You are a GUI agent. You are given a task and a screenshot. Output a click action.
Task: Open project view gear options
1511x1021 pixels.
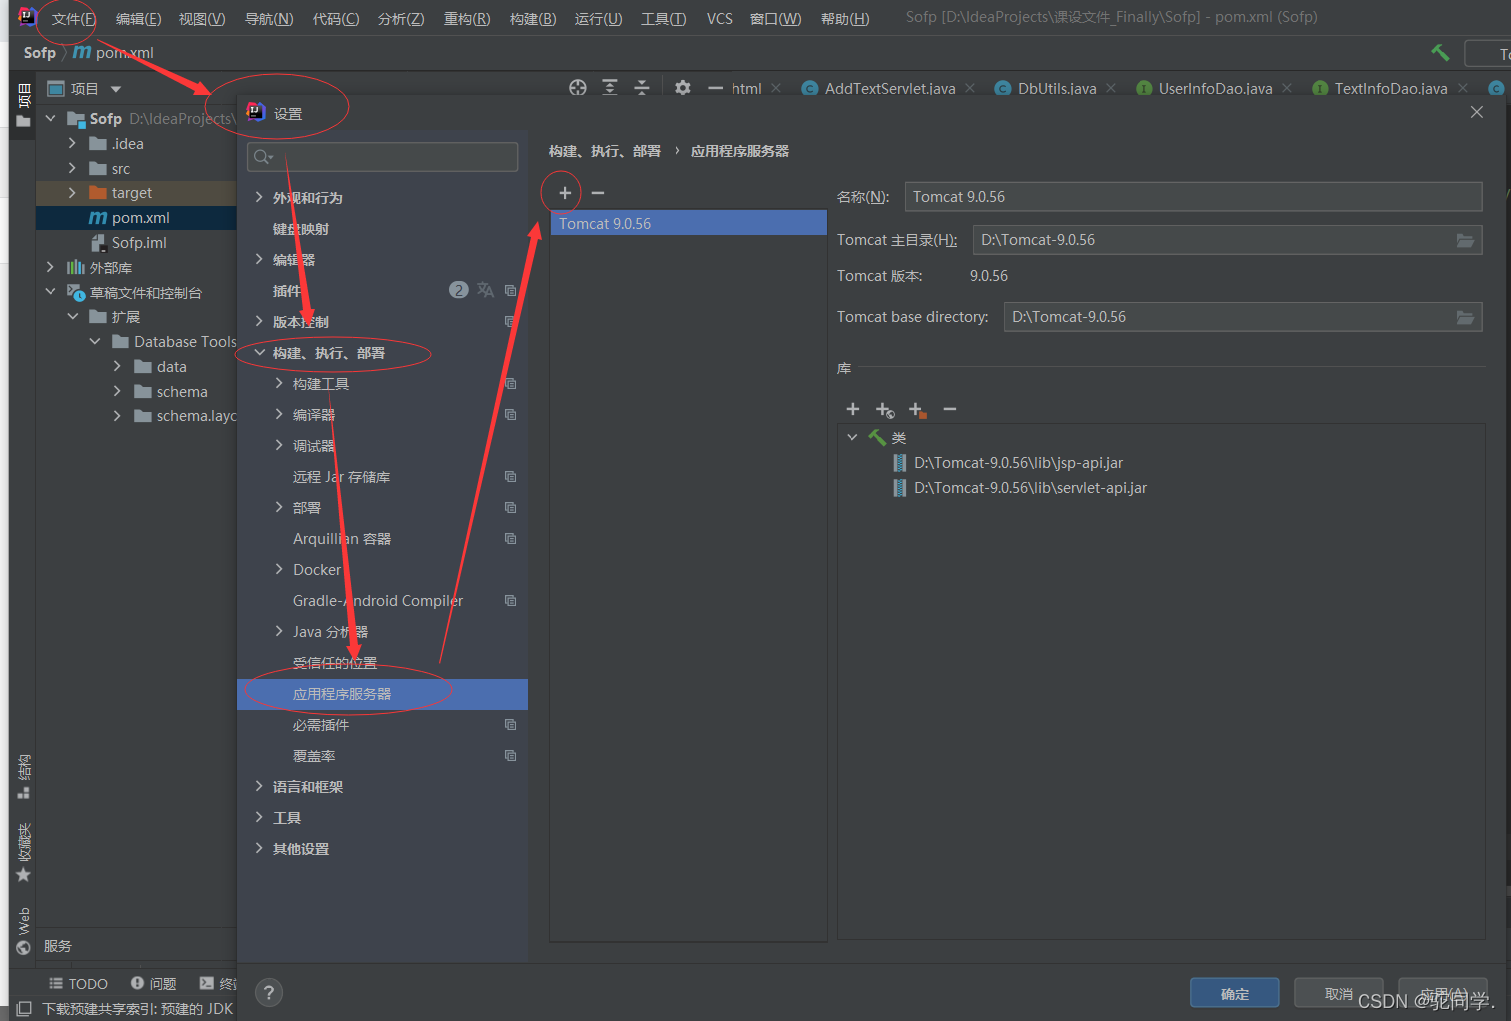[683, 88]
